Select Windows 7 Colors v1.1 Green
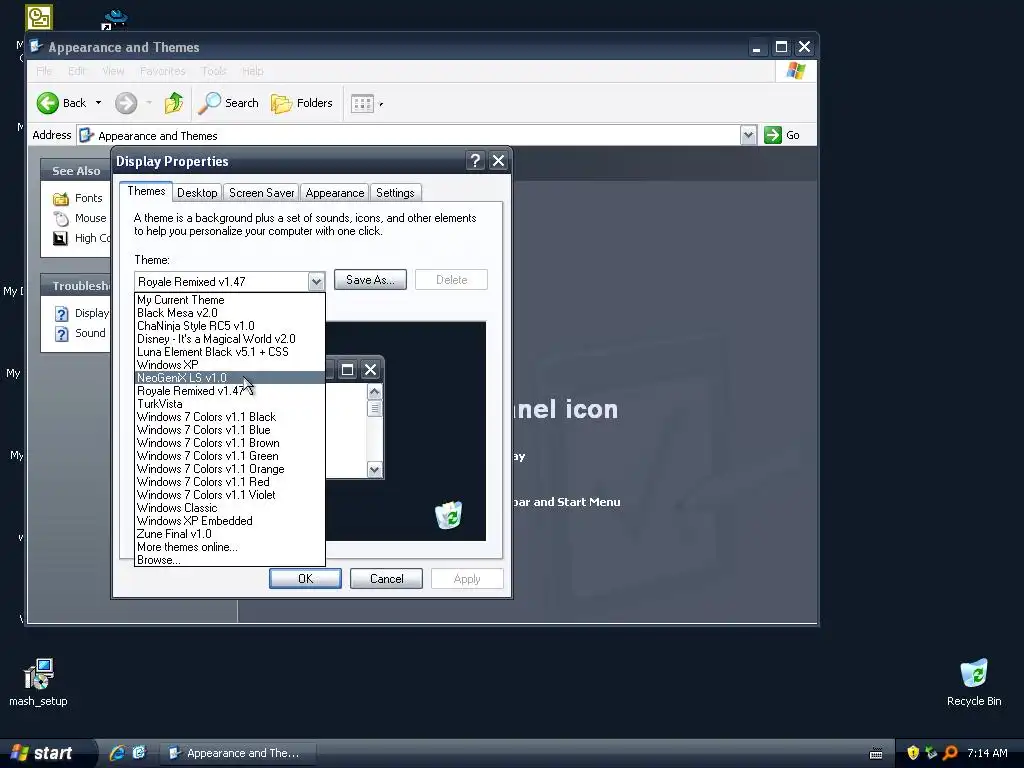Image resolution: width=1024 pixels, height=768 pixels. pyautogui.click(x=229, y=456)
